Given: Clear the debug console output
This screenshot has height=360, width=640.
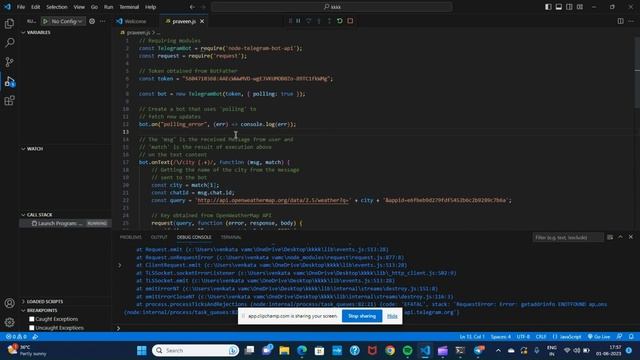Looking at the screenshot, I should 610,237.
